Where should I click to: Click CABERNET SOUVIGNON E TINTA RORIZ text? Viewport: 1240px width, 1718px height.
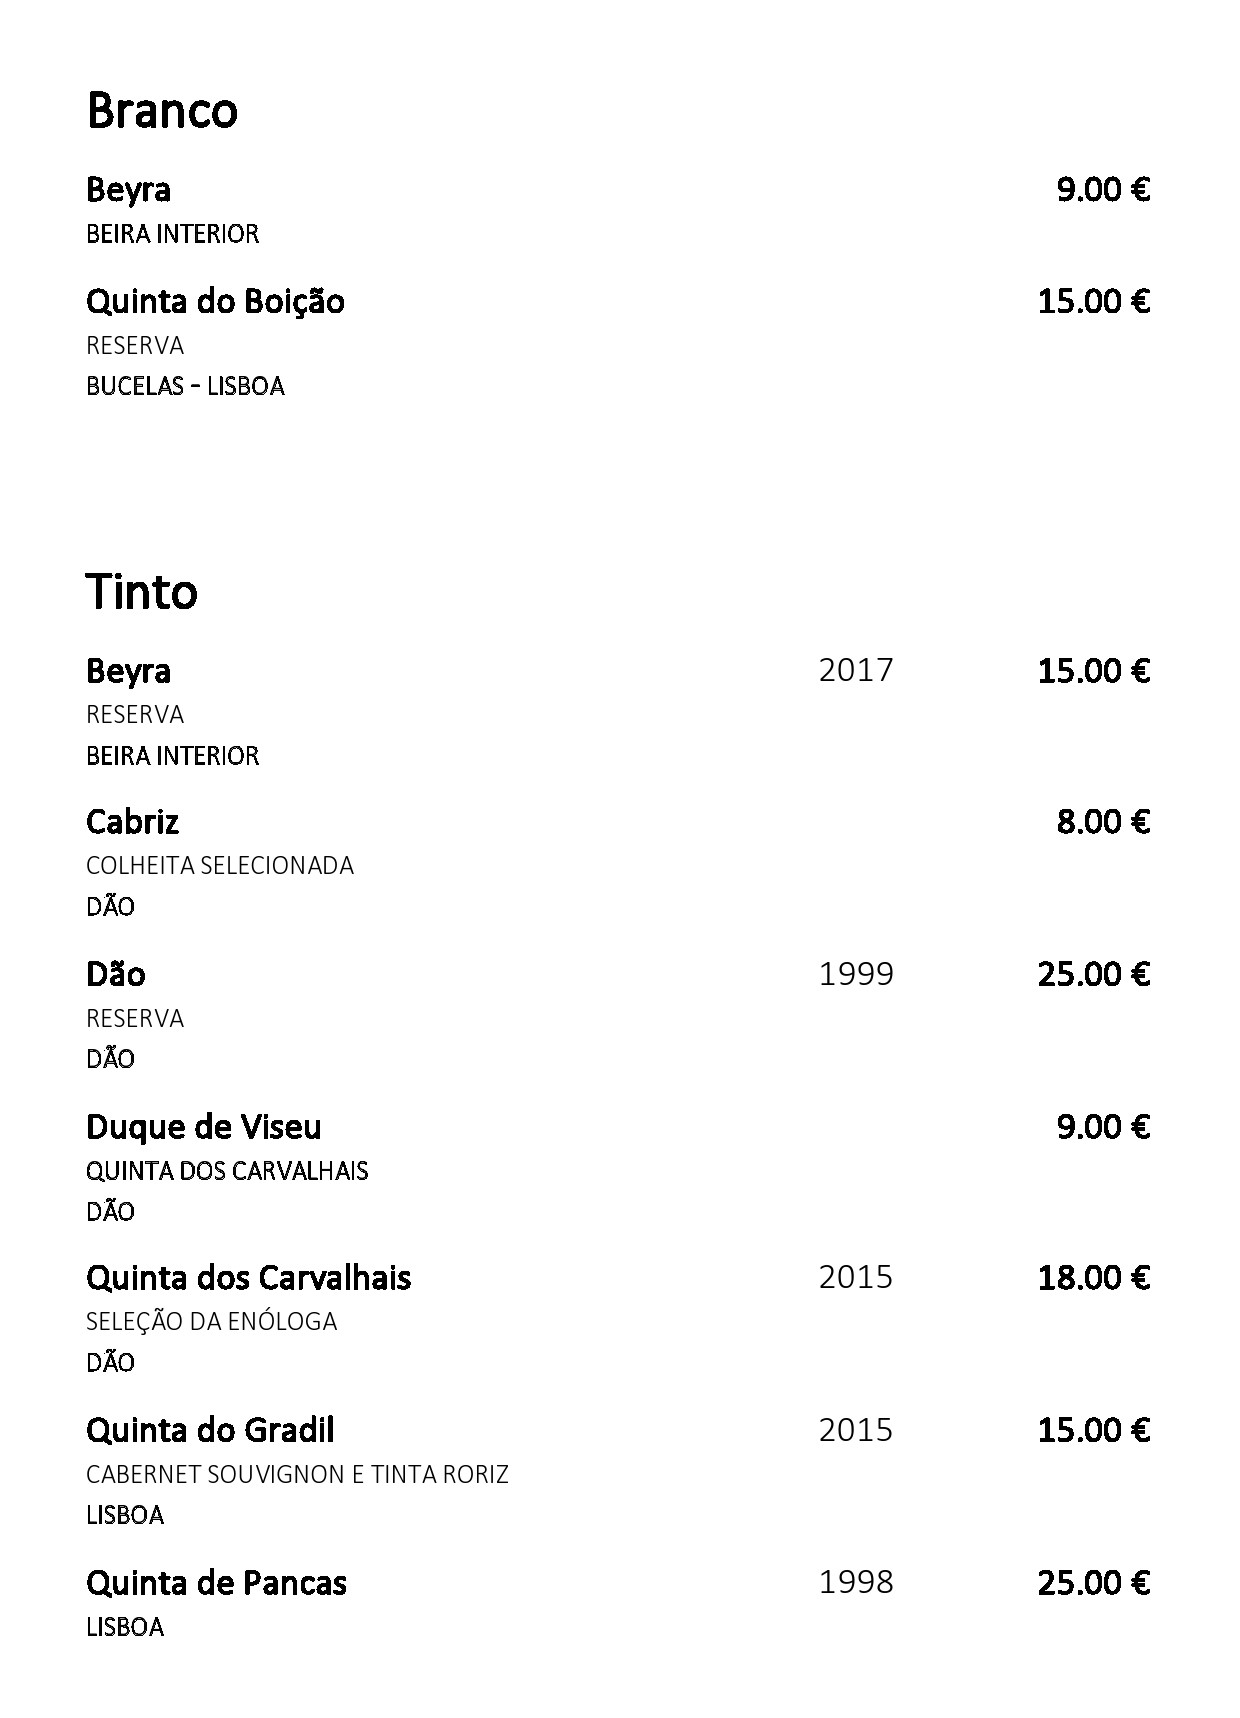point(297,1474)
